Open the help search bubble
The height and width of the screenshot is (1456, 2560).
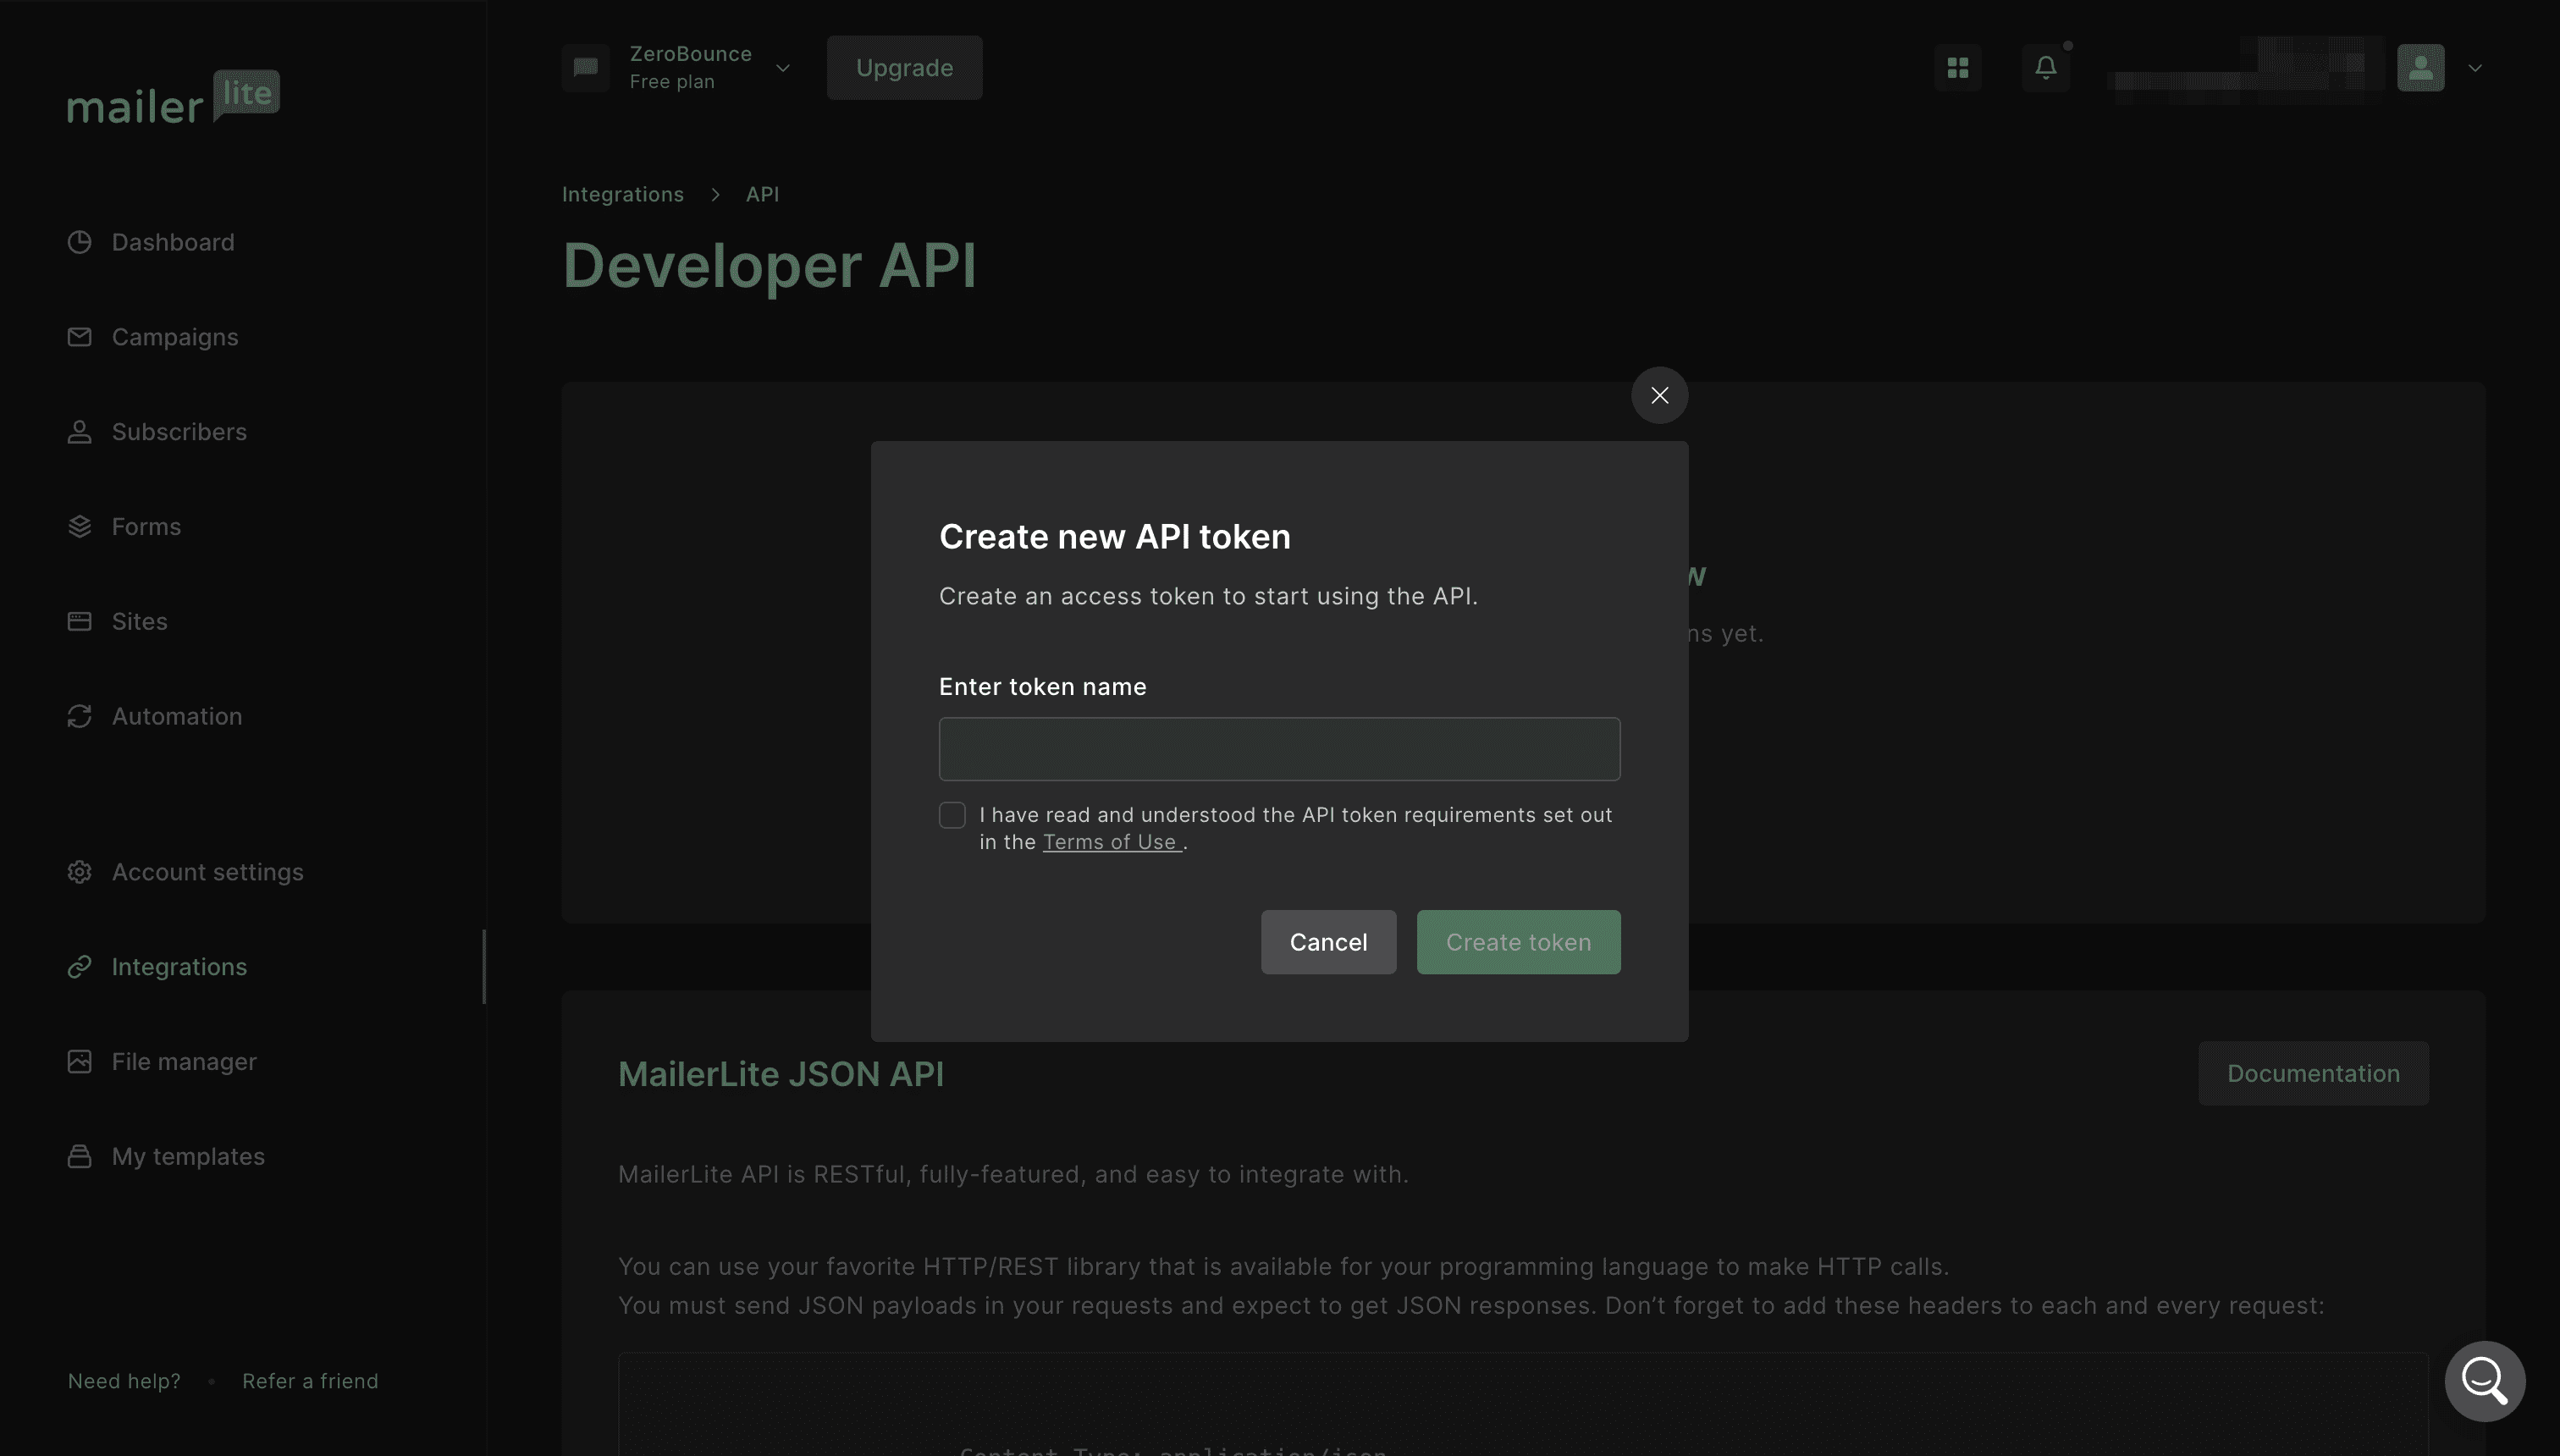[x=2484, y=1380]
